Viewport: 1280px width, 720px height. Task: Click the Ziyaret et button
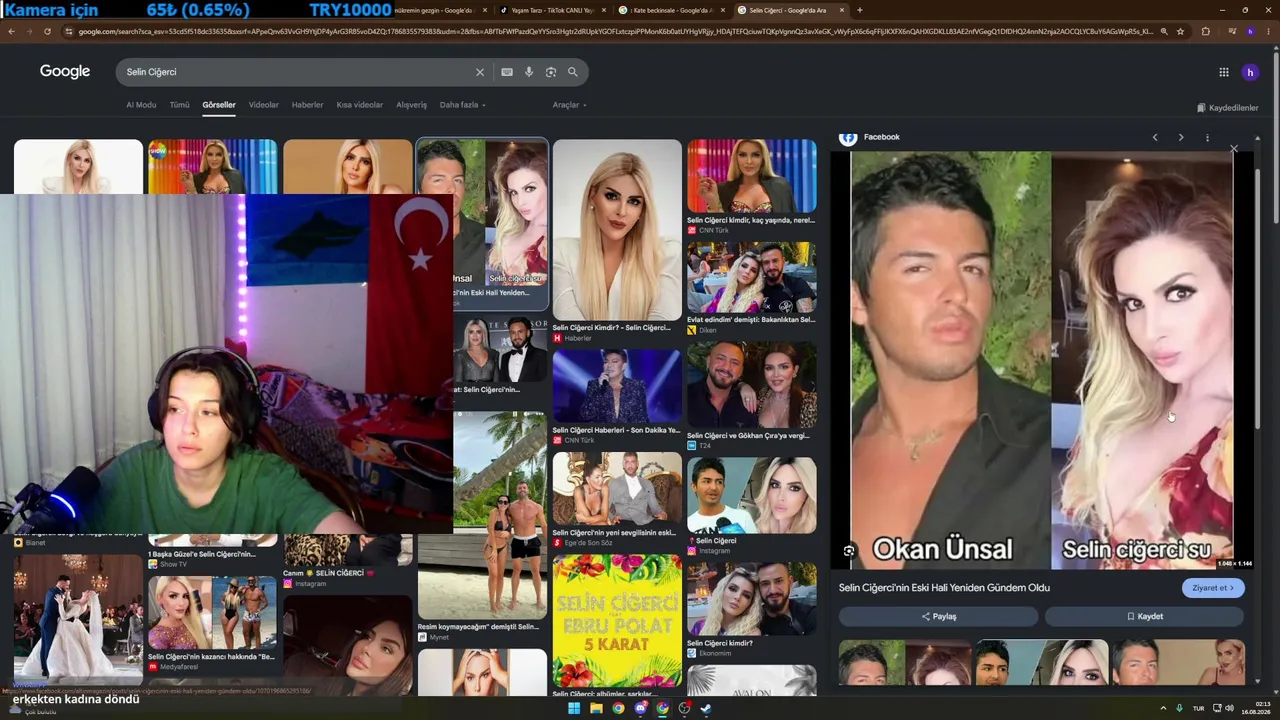pos(1212,588)
